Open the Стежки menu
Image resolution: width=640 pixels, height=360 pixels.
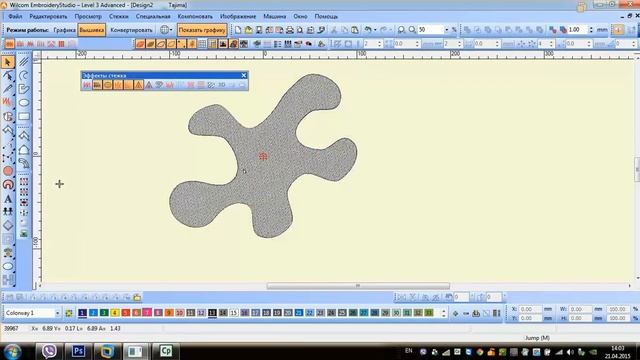119,17
